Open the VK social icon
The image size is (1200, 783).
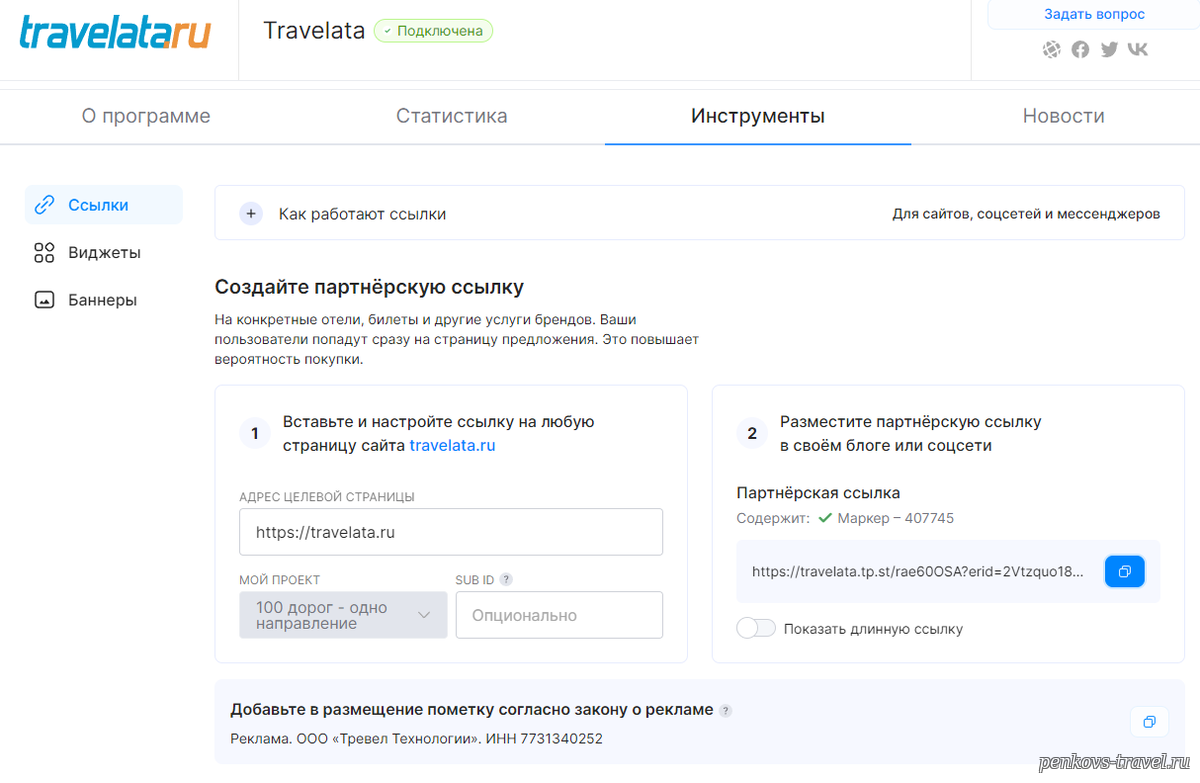coord(1138,49)
